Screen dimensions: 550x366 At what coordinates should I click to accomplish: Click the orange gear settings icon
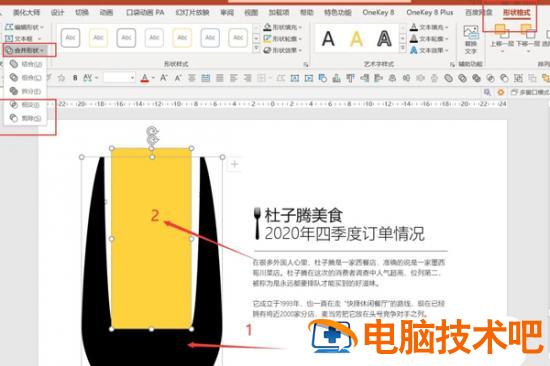501,92
